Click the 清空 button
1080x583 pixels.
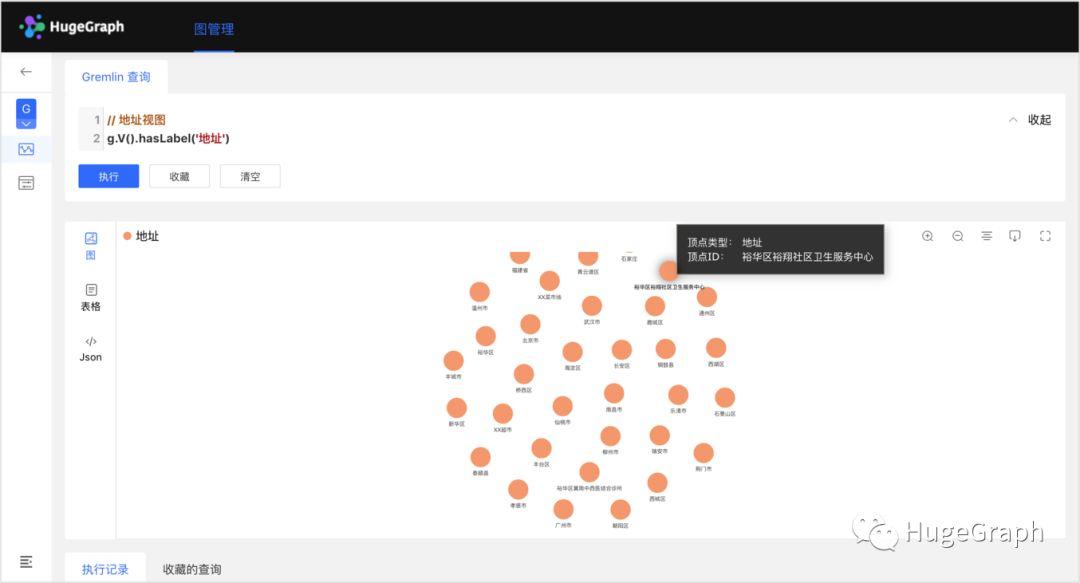point(250,176)
